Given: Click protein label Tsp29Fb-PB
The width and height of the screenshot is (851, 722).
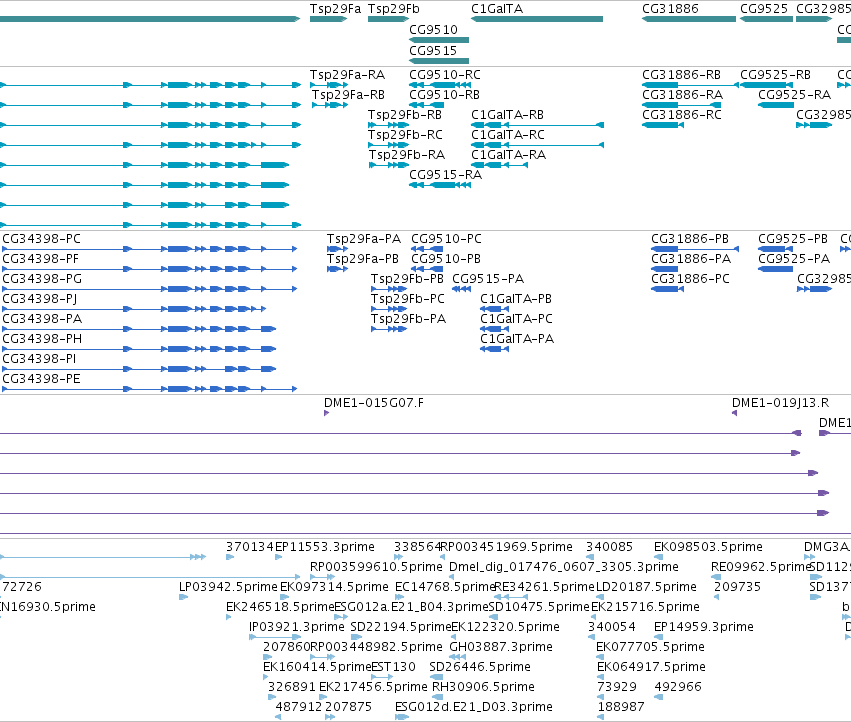Looking at the screenshot, I should click(x=407, y=279).
